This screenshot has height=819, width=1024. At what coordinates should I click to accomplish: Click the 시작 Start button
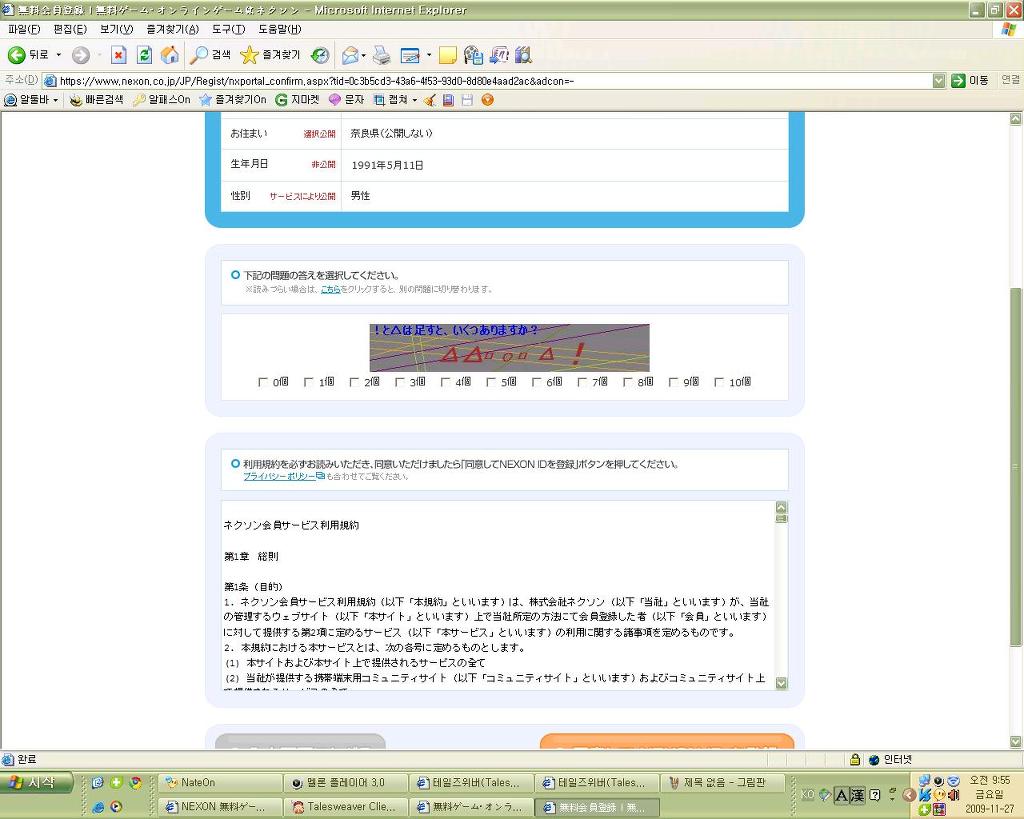point(36,782)
